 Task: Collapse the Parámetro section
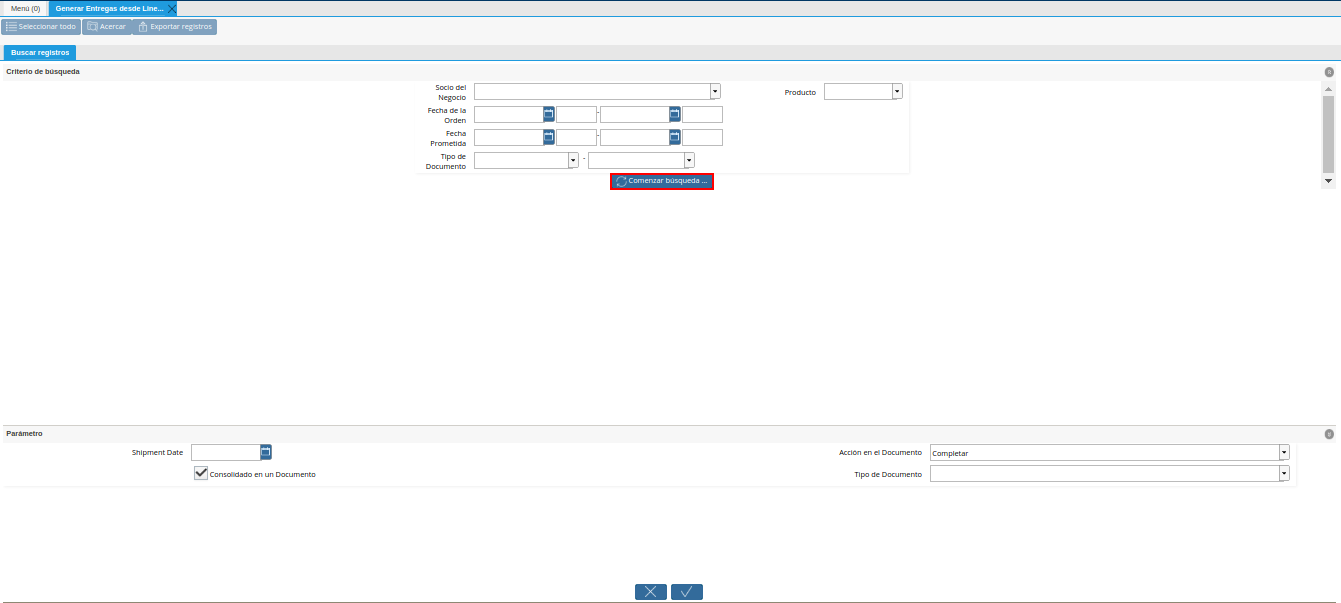coord(1329,434)
